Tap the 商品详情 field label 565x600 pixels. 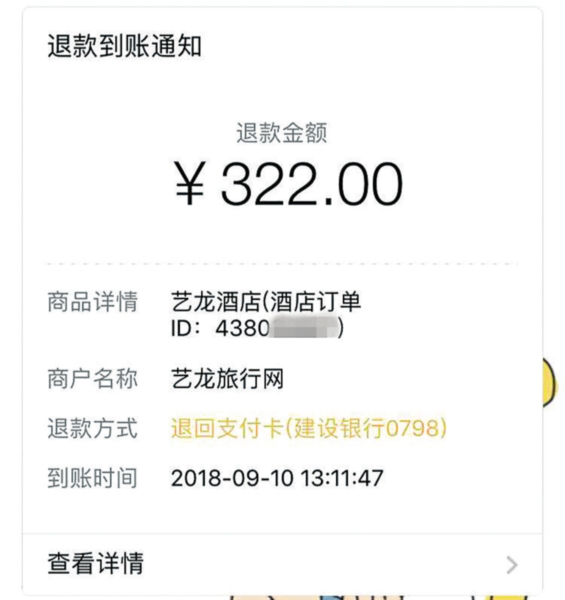[92, 302]
